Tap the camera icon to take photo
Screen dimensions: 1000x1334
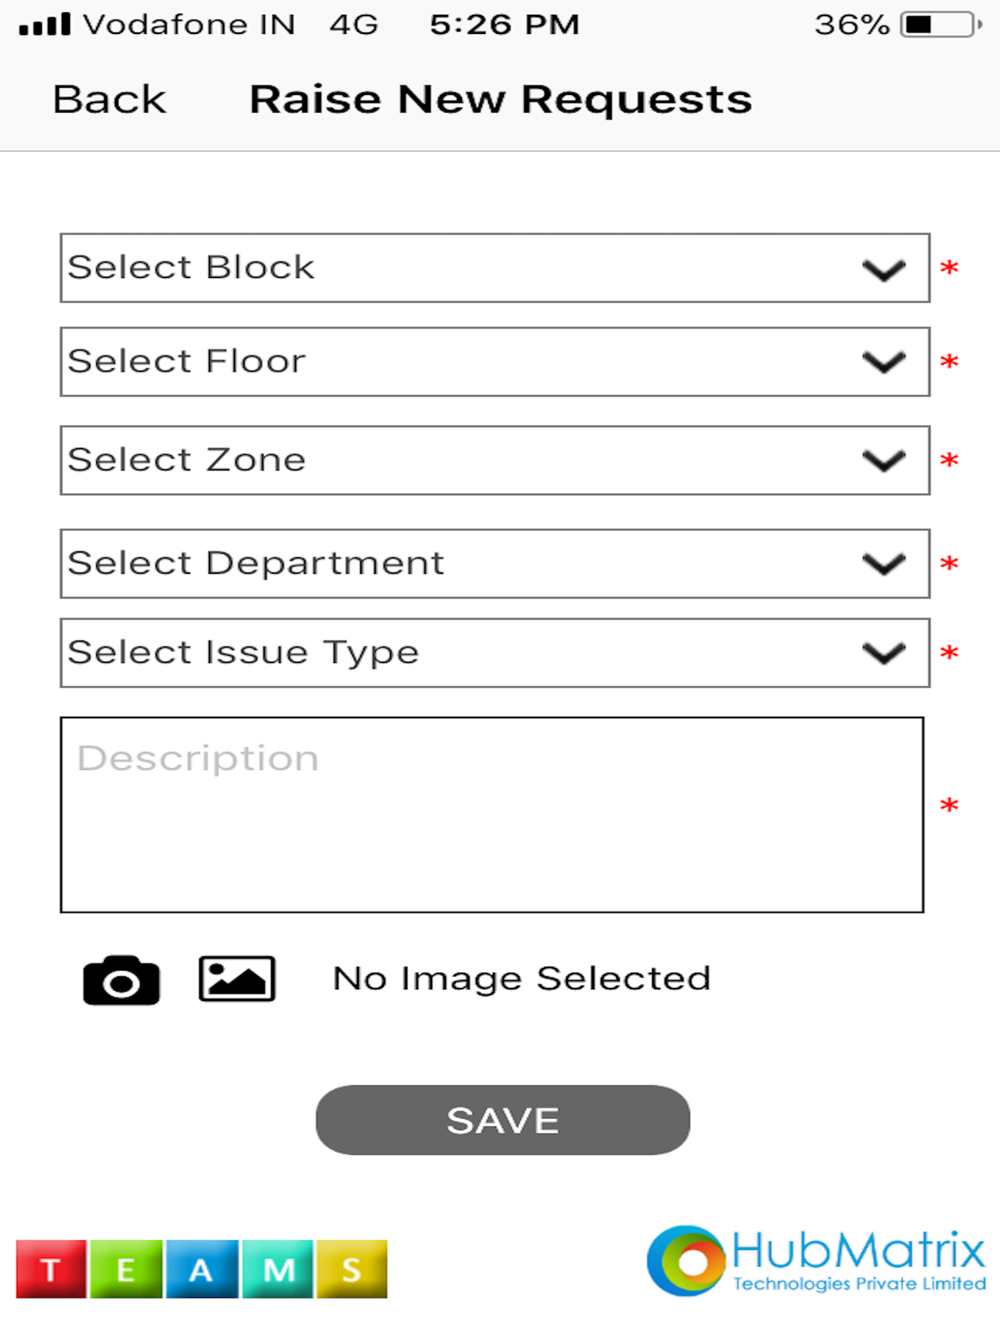(121, 980)
